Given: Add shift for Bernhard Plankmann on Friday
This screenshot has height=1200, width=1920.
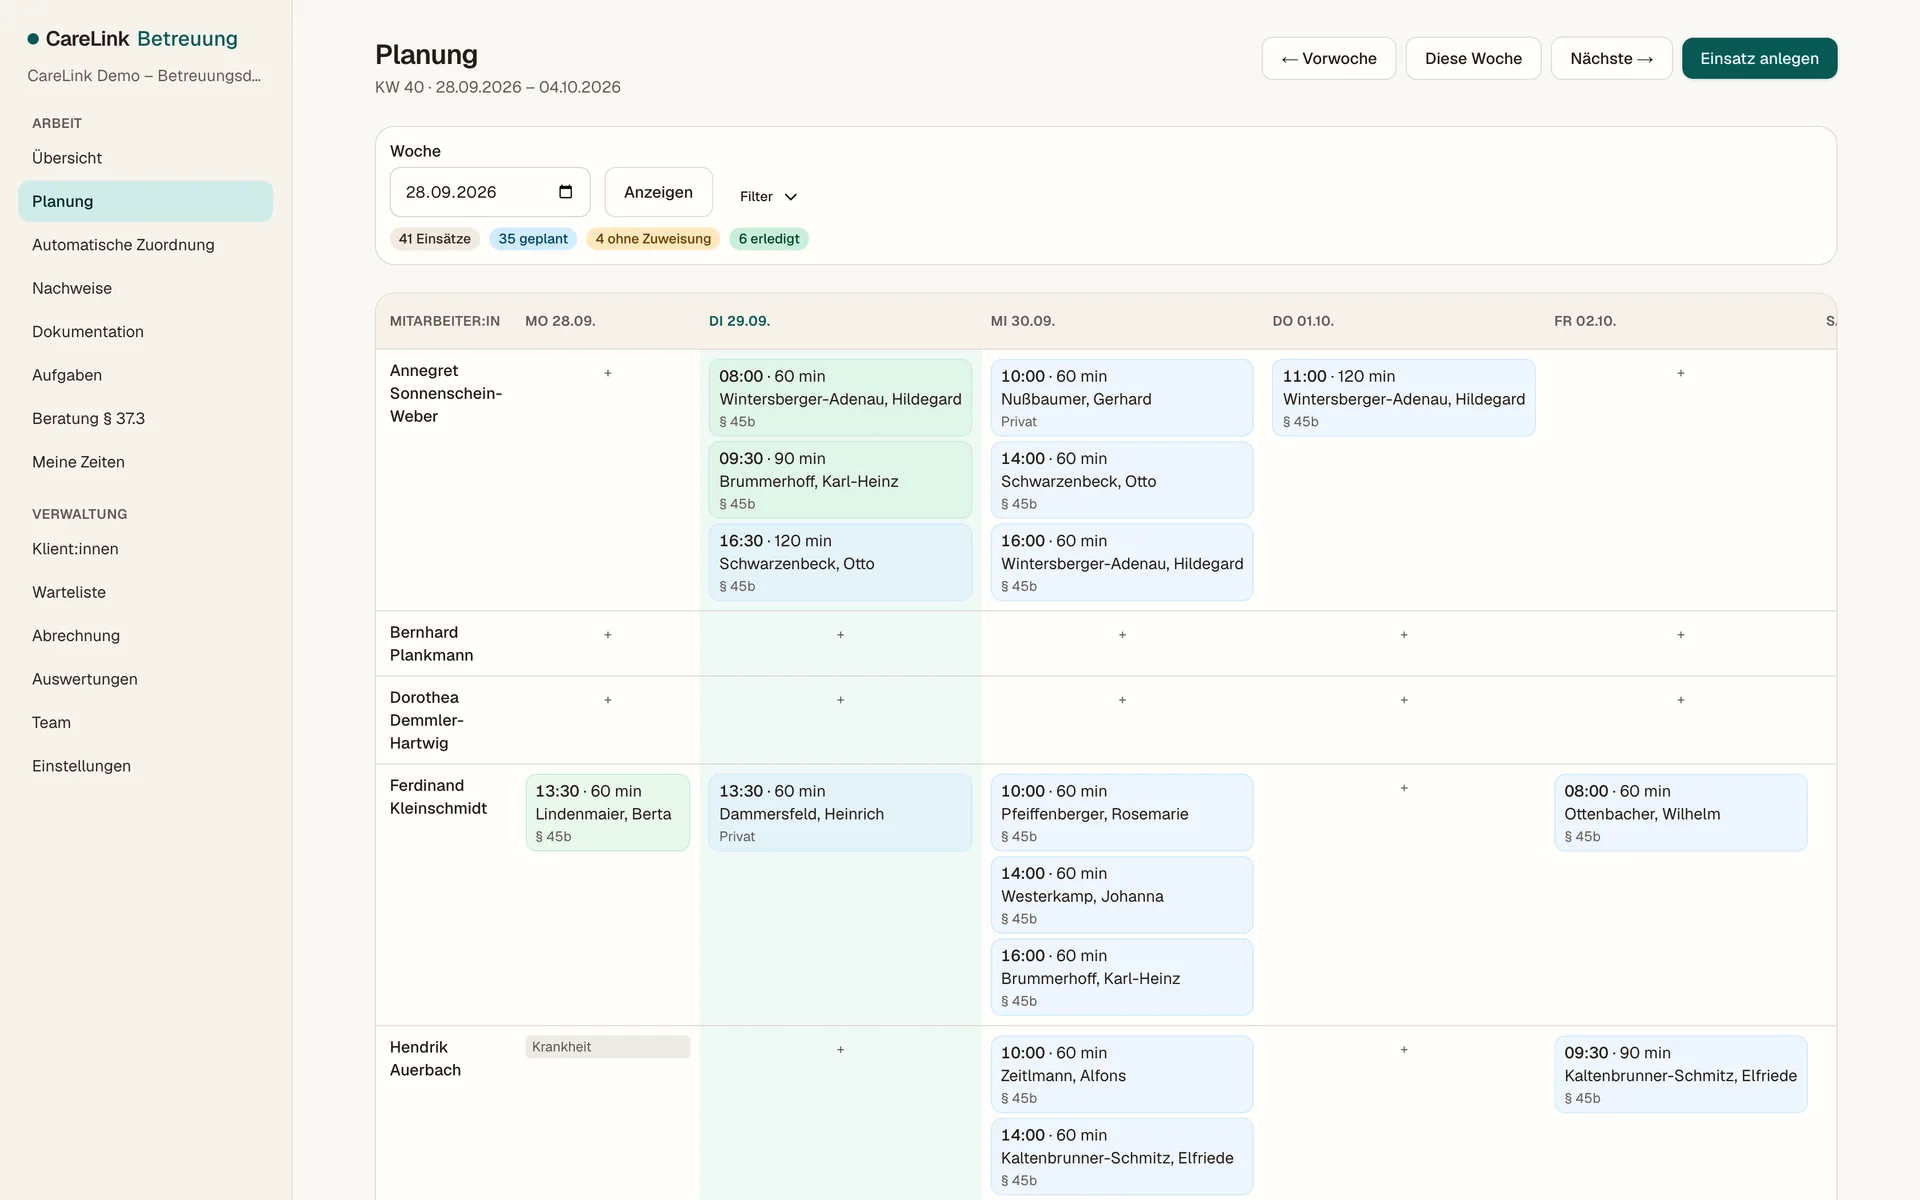Looking at the screenshot, I should [1681, 635].
